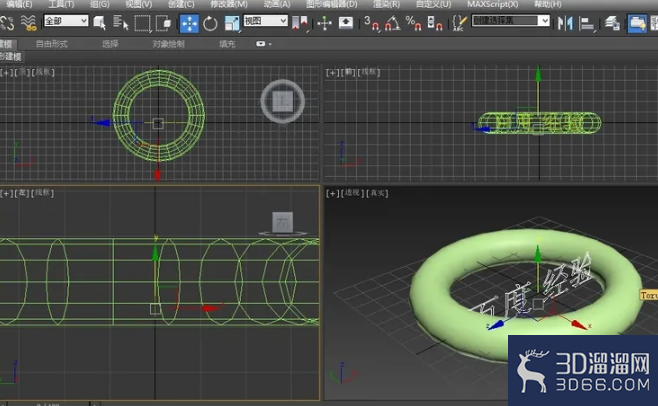
Task: Click the 多边形建模 panel label
Action: (x=11, y=57)
